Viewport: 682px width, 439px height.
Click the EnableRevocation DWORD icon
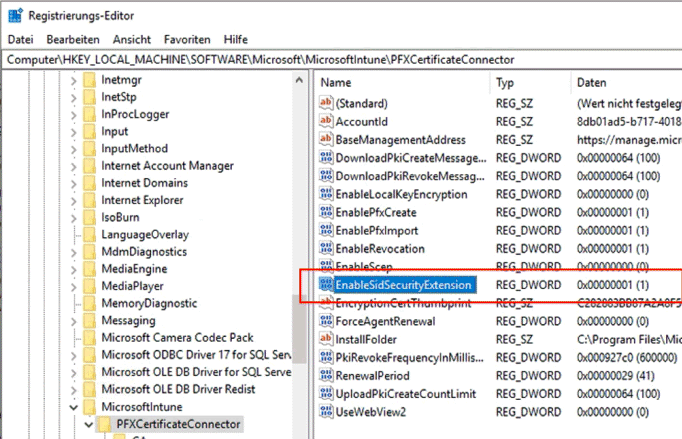pyautogui.click(x=326, y=248)
